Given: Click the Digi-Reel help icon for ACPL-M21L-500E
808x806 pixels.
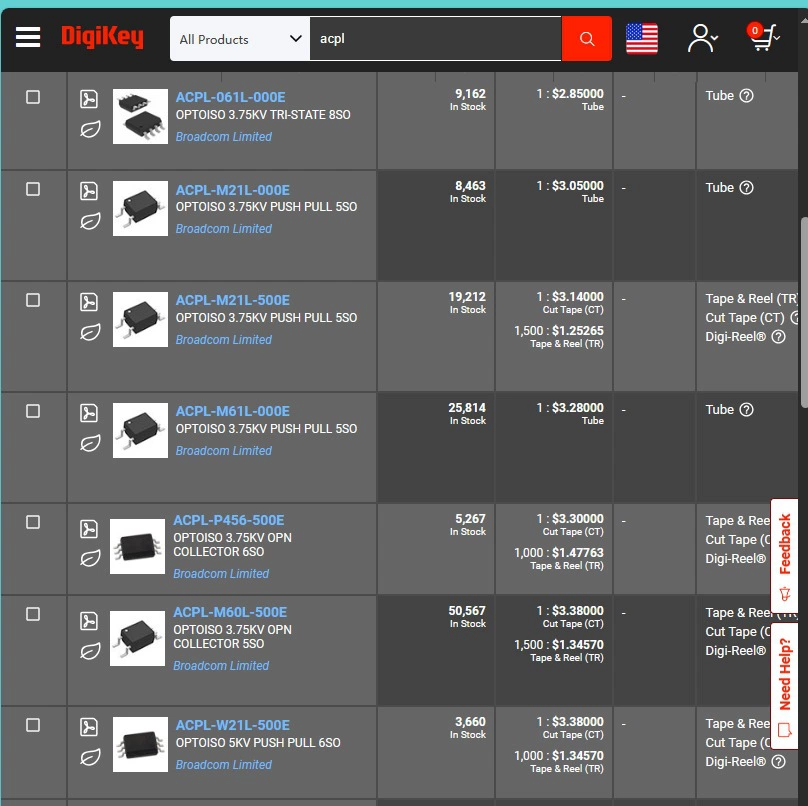Looking at the screenshot, I should point(779,337).
